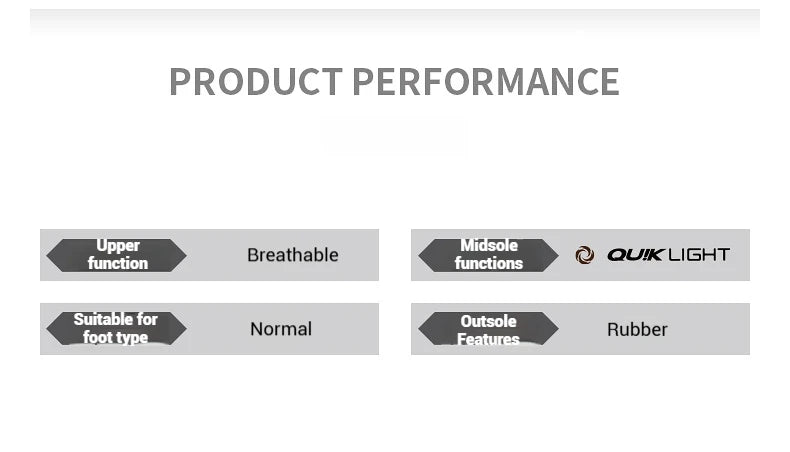Click the Outsole Features gray row panel
This screenshot has width=790, height=452.
580,329
